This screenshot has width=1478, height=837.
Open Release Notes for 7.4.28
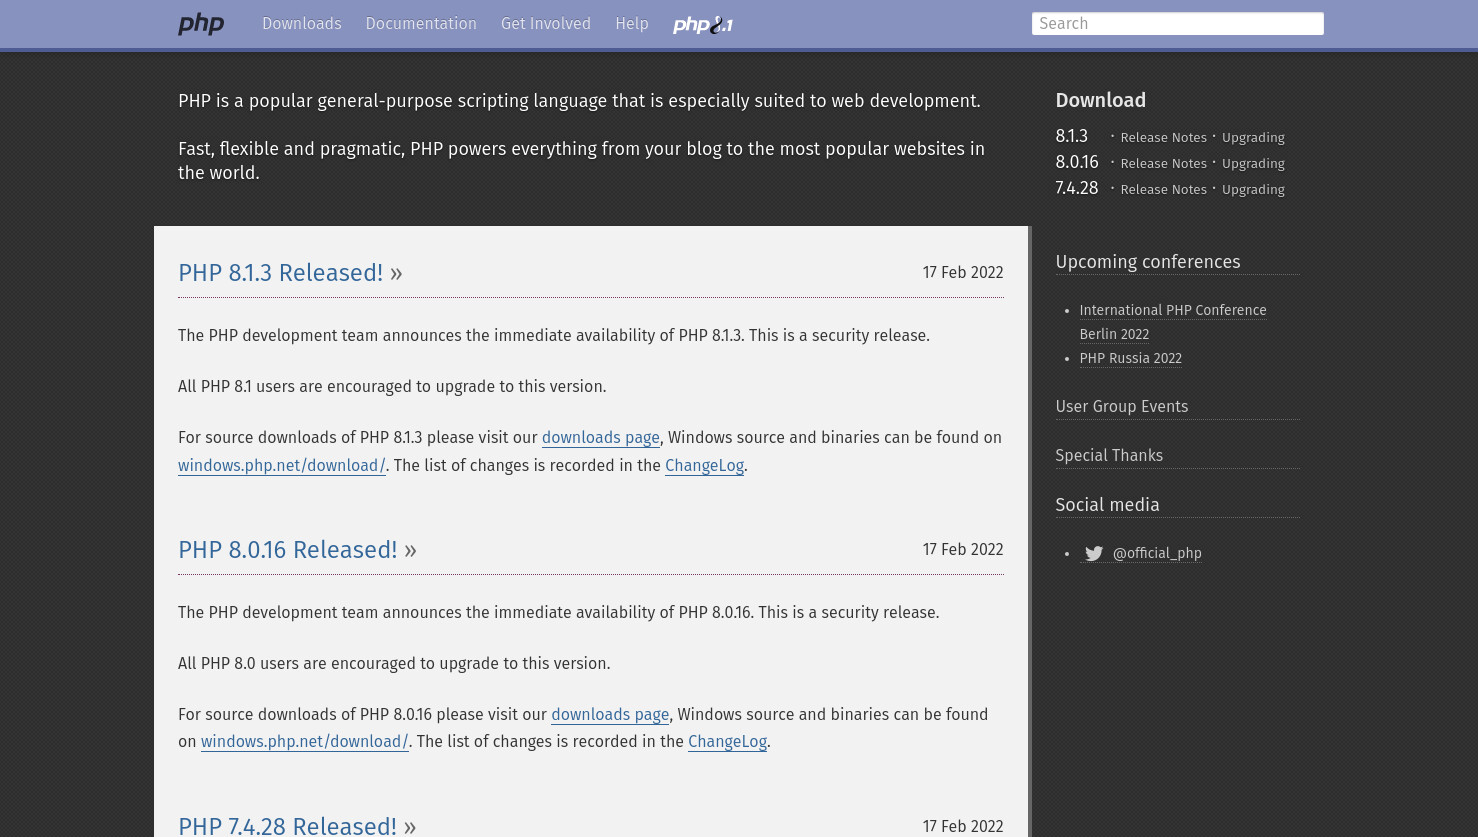[1163, 190]
